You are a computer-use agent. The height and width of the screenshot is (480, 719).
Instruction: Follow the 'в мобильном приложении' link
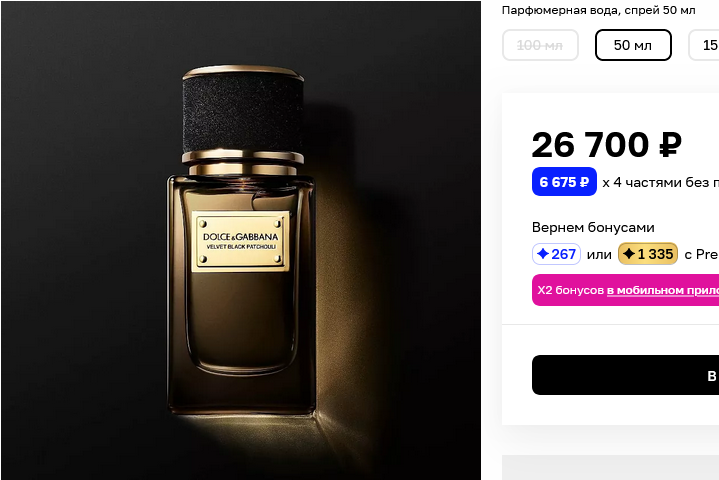663,290
